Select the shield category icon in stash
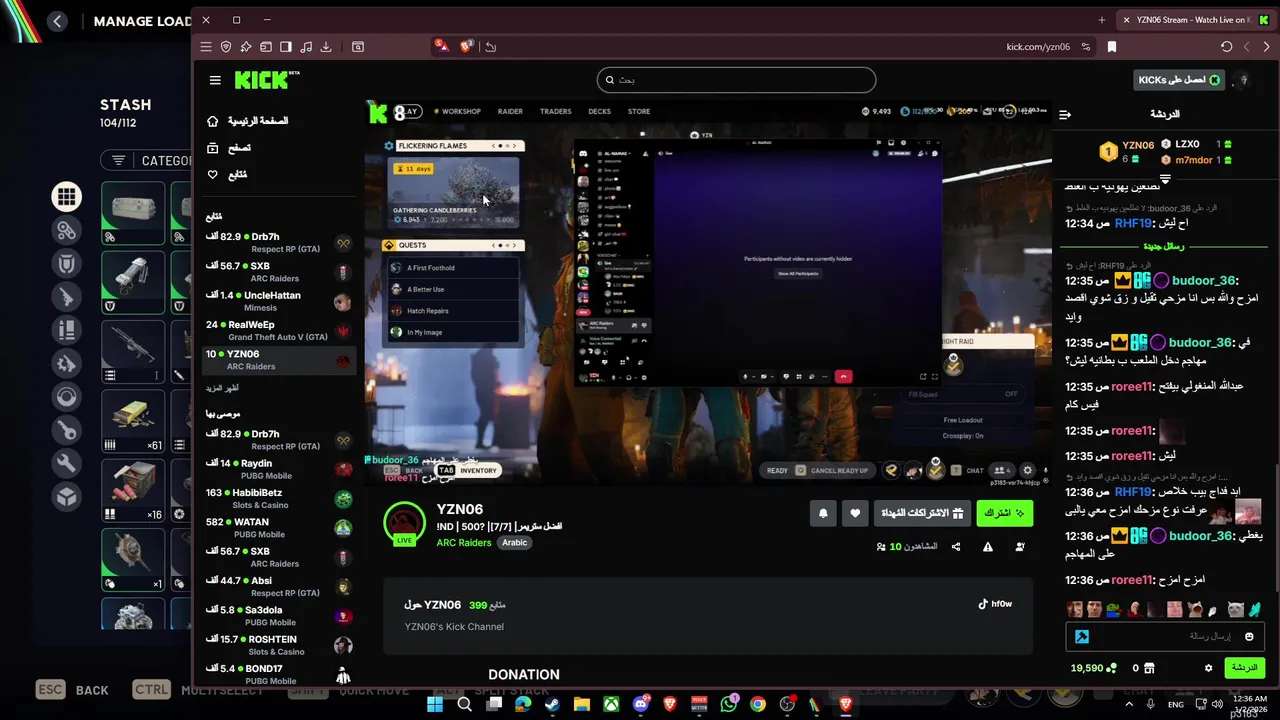Image resolution: width=1280 pixels, height=720 pixels. point(66,264)
